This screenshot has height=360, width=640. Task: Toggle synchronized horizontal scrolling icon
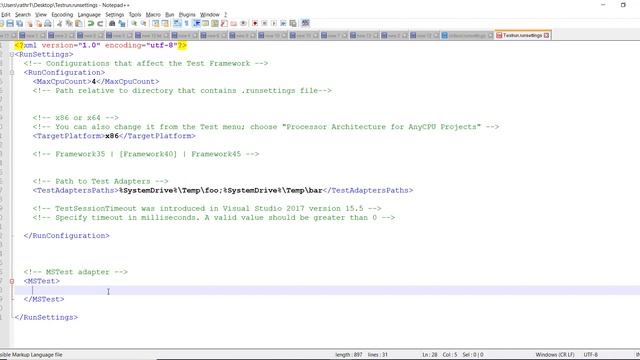[x=165, y=23]
